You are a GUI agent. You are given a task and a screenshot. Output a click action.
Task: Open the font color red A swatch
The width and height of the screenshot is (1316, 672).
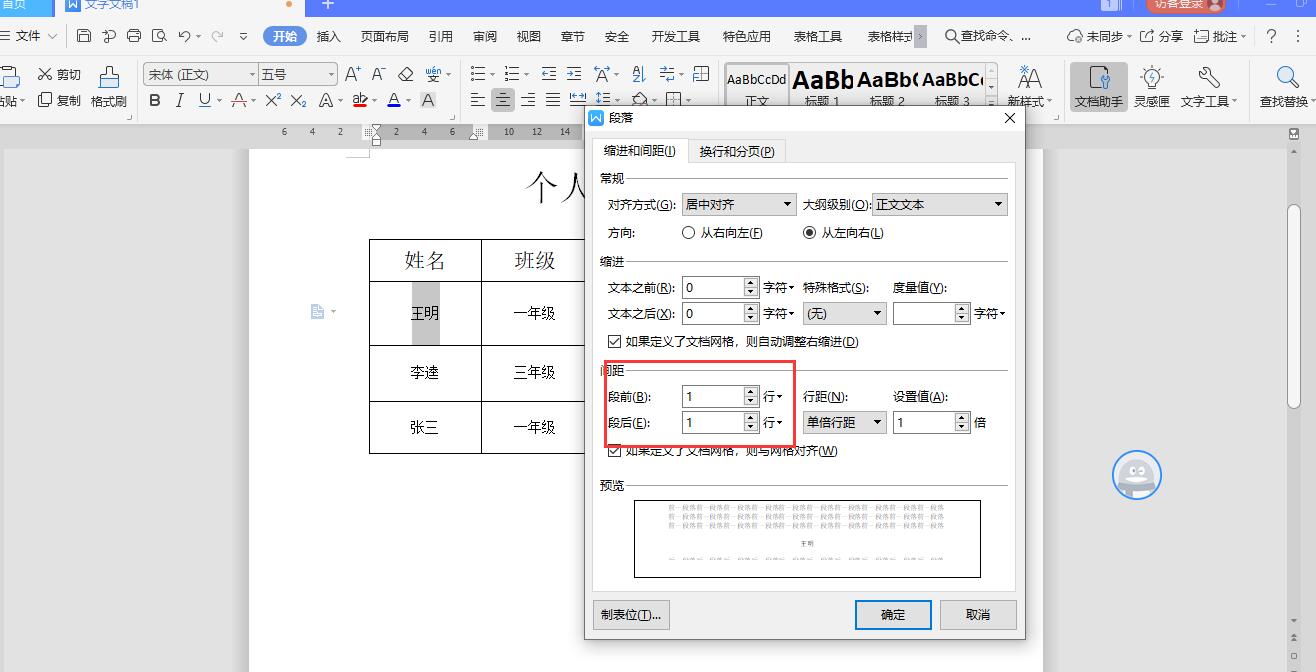click(238, 100)
